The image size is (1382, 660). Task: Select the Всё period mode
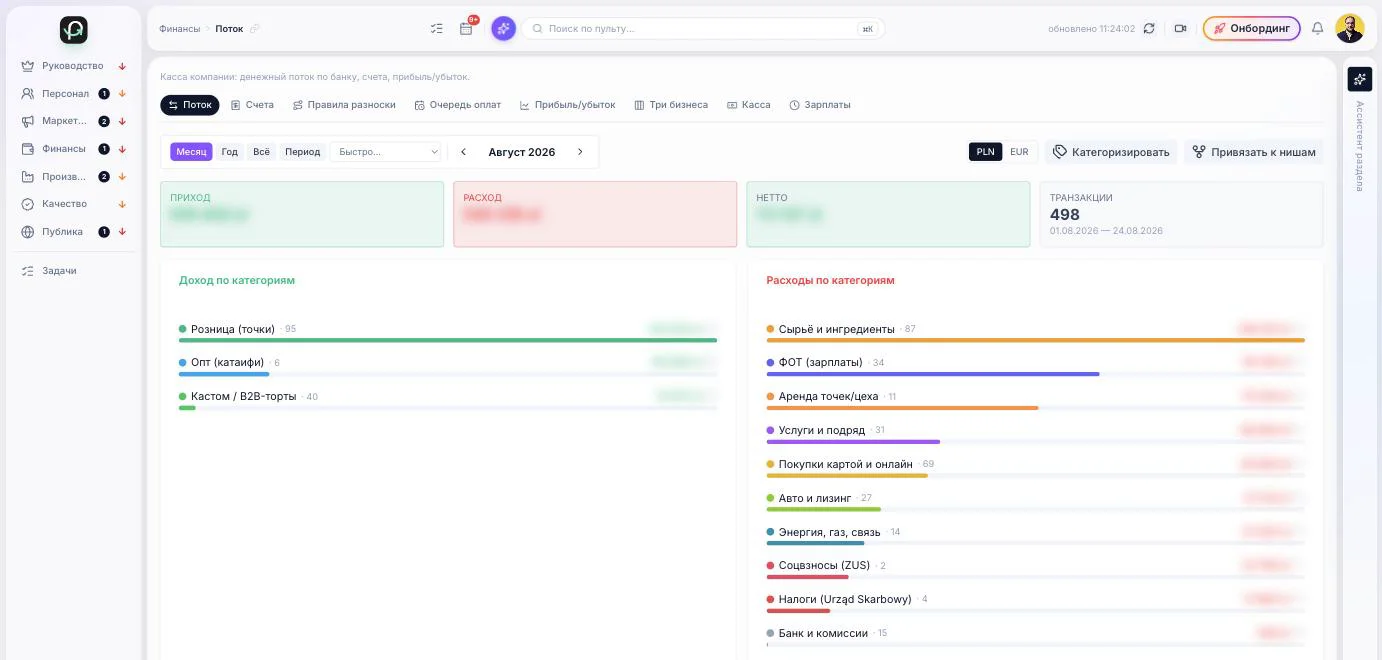(x=261, y=152)
